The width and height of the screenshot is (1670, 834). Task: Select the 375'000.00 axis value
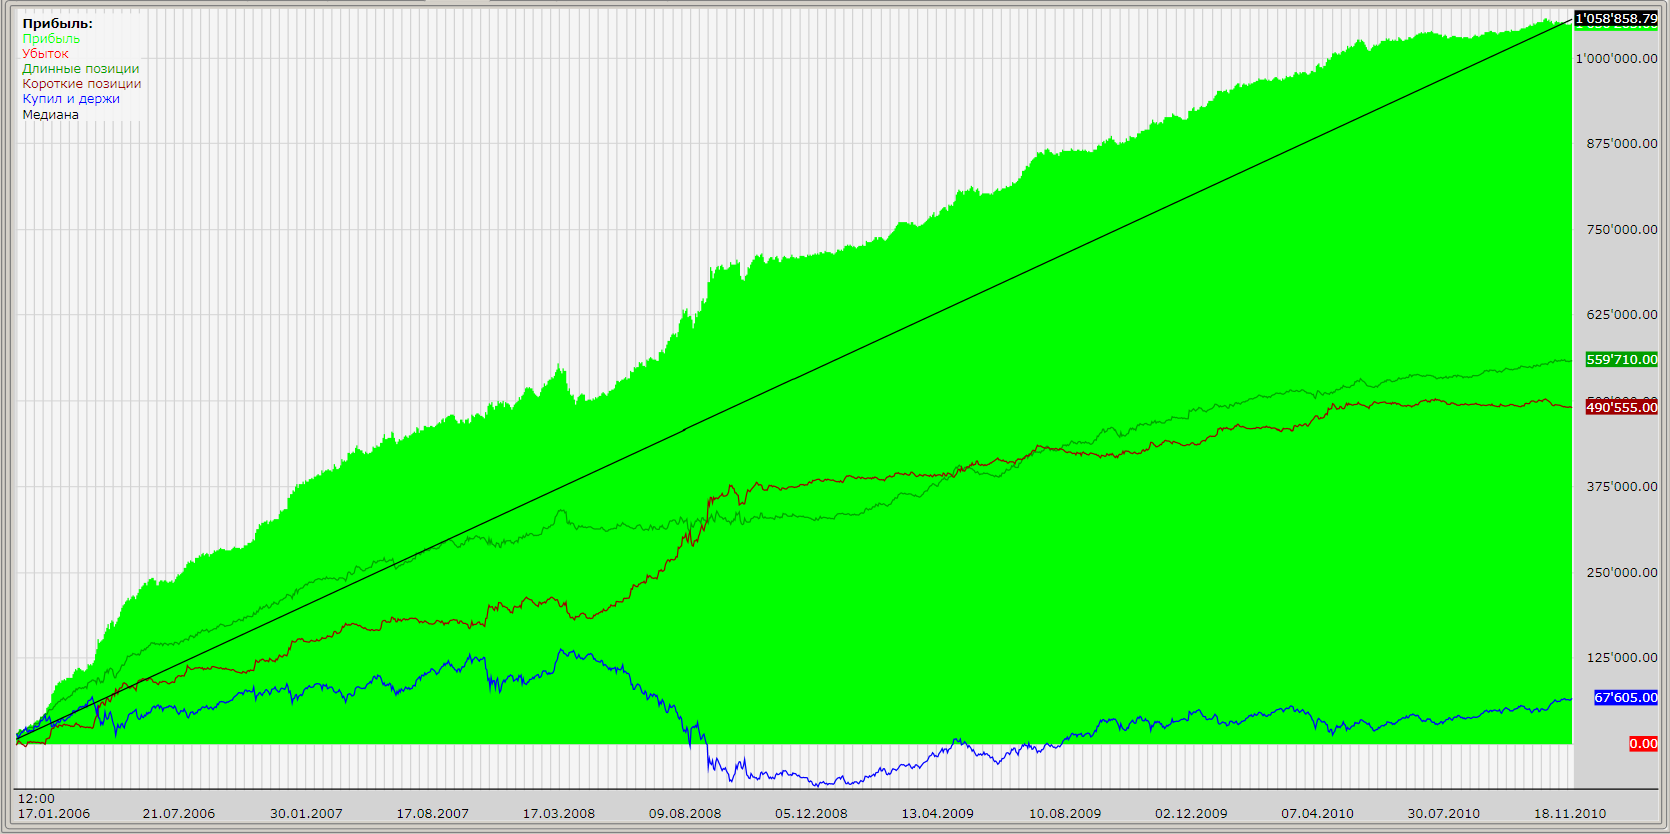(1621, 486)
